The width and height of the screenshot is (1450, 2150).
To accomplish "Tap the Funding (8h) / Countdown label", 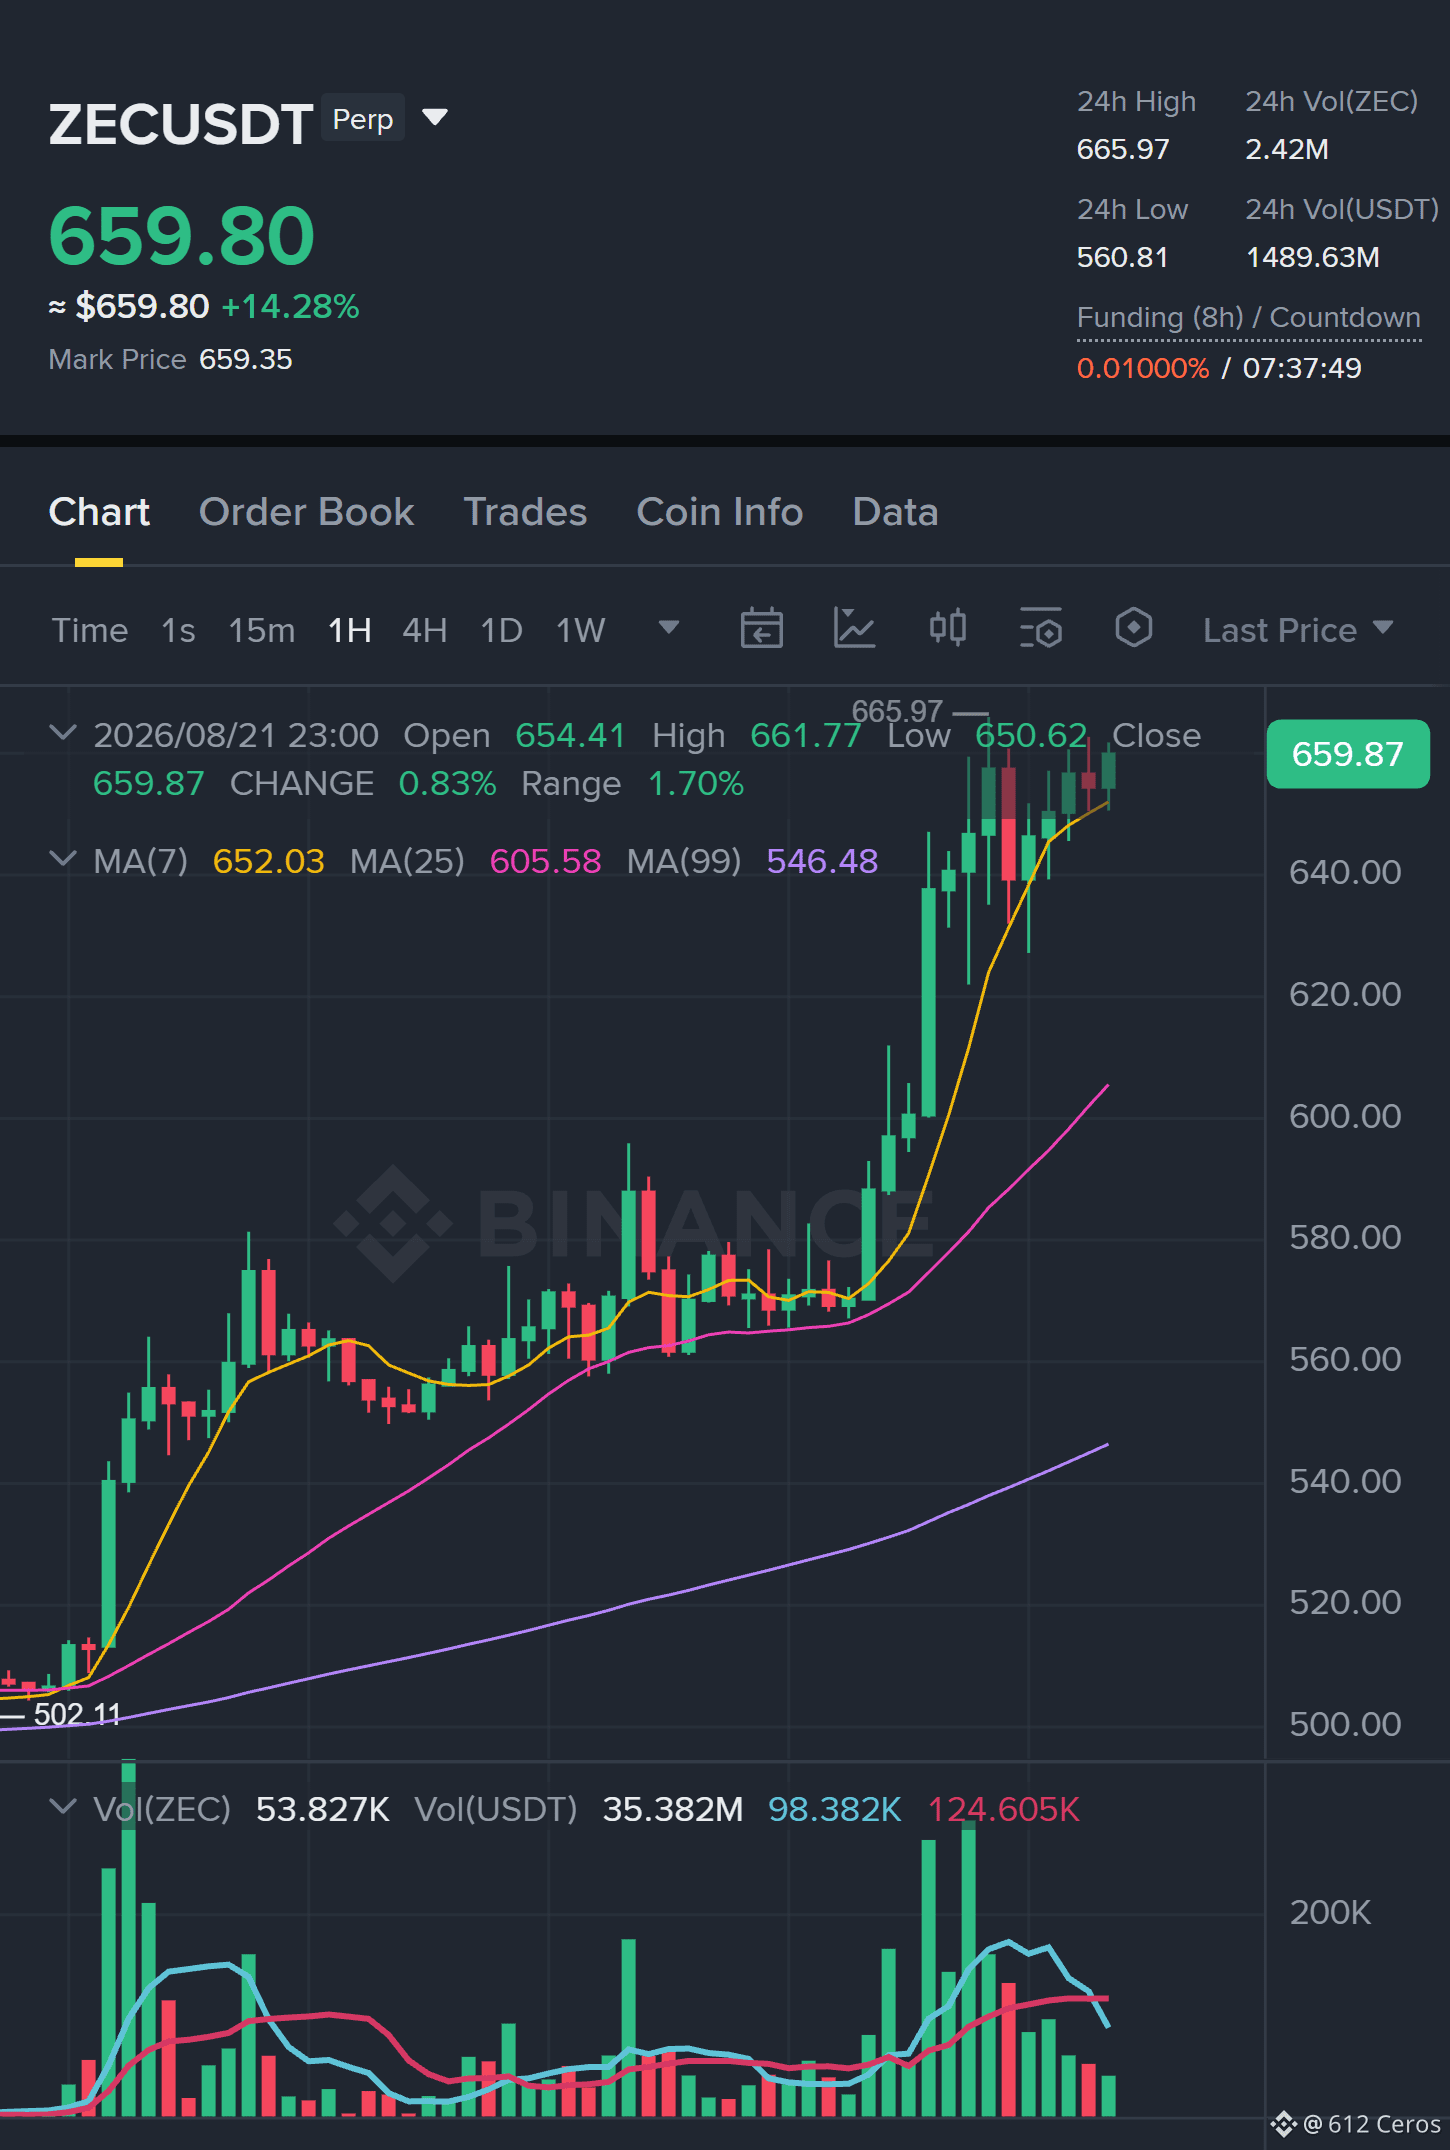I will pyautogui.click(x=1248, y=318).
